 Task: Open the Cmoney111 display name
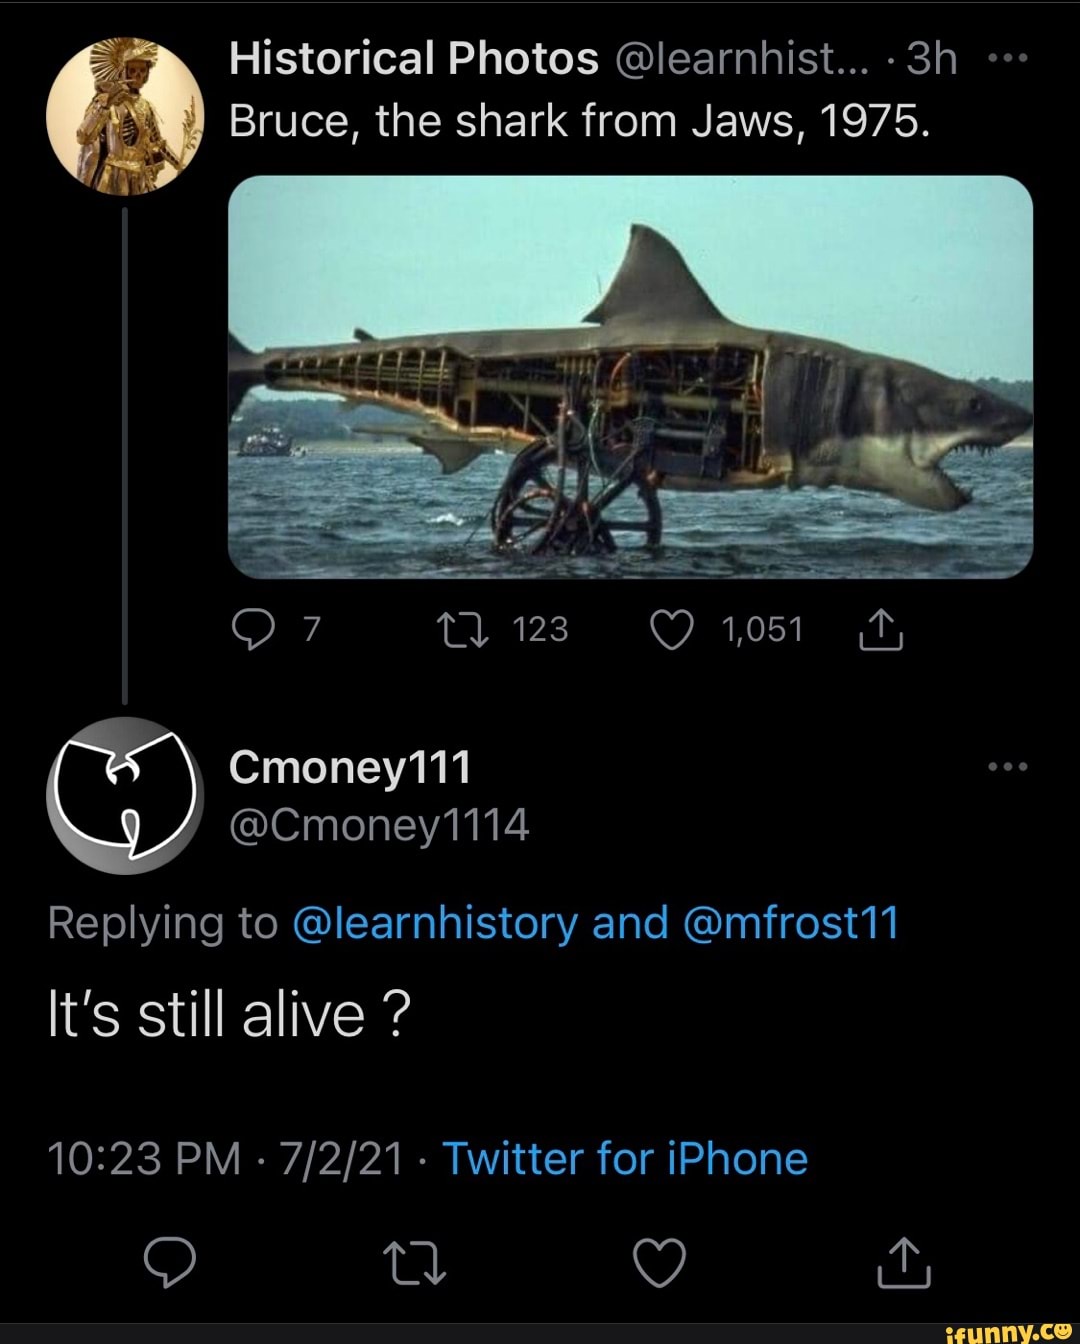click(x=349, y=767)
